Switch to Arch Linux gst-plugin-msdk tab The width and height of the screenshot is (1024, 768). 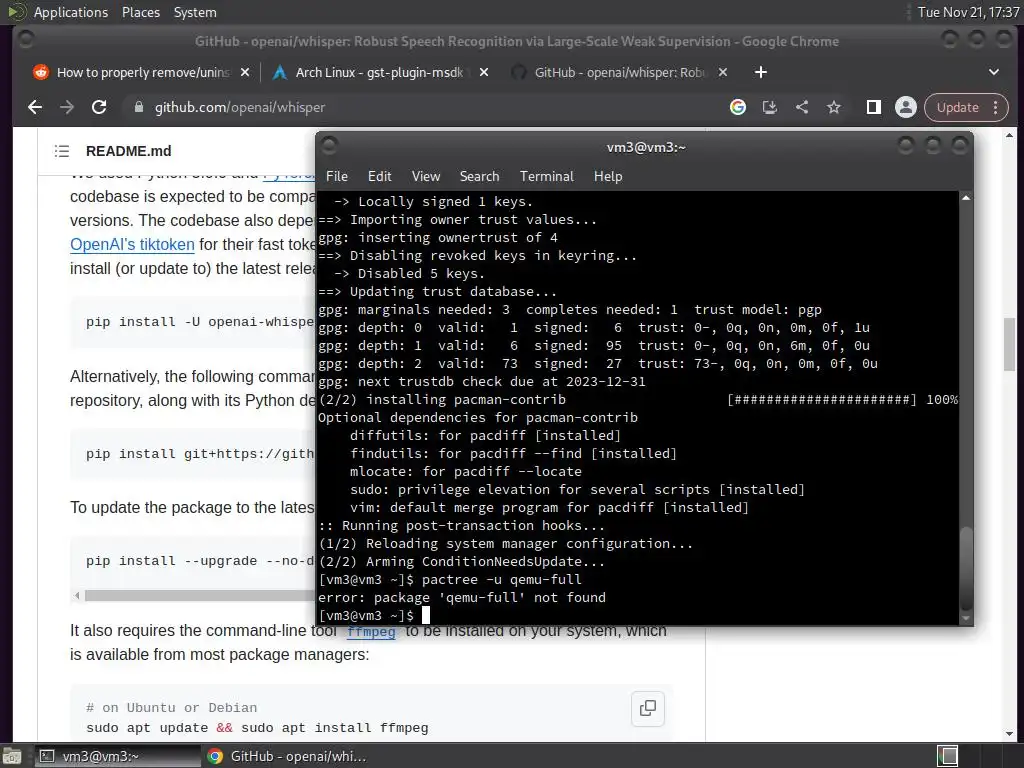[381, 72]
